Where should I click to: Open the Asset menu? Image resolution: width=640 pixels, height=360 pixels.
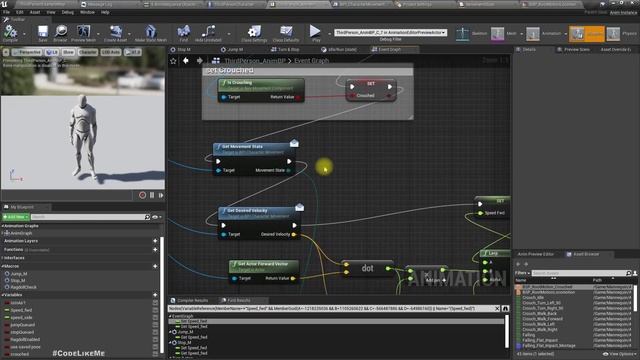35,12
